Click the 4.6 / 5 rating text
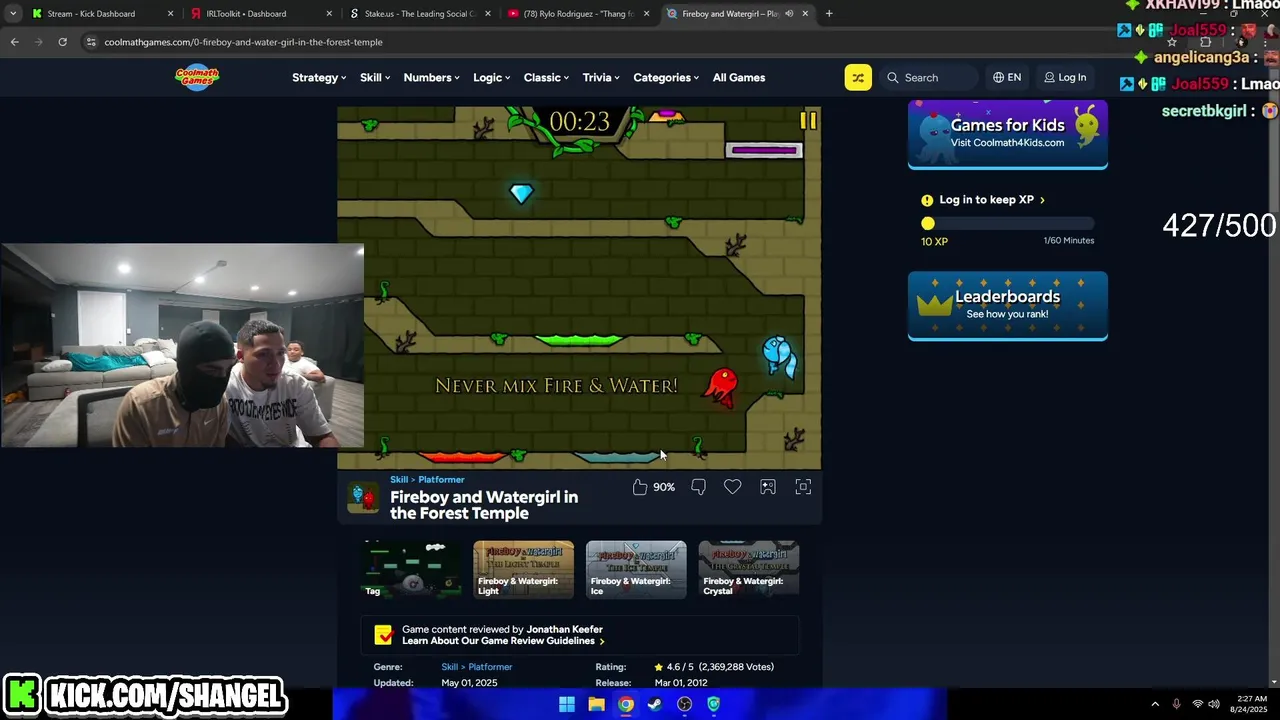 [680, 667]
